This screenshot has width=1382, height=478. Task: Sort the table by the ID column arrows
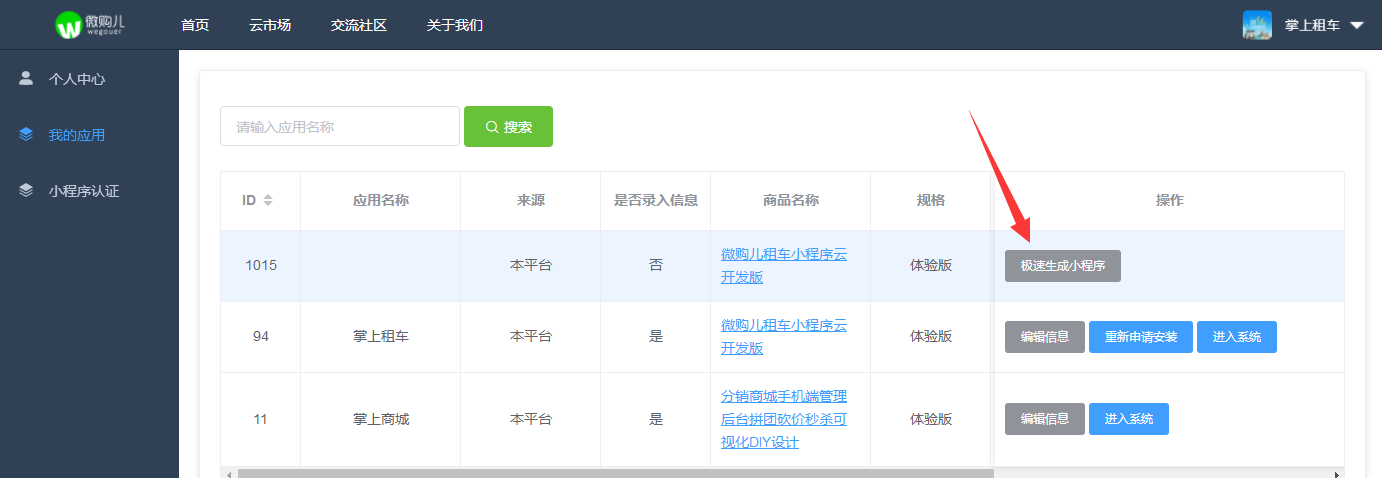point(267,200)
